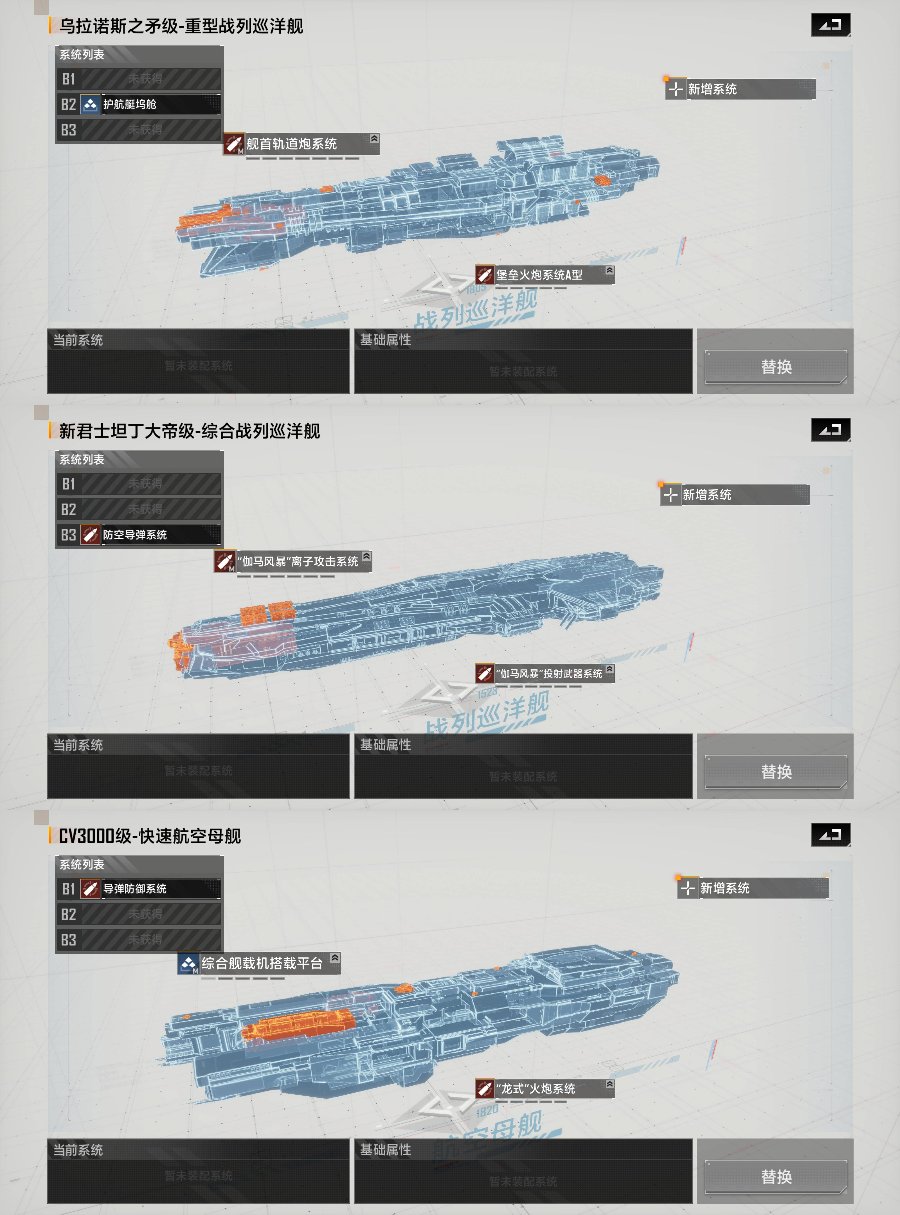Toggle view icon for 新君士坦丁大帝级 panel
The image size is (900, 1215).
pyautogui.click(x=831, y=430)
